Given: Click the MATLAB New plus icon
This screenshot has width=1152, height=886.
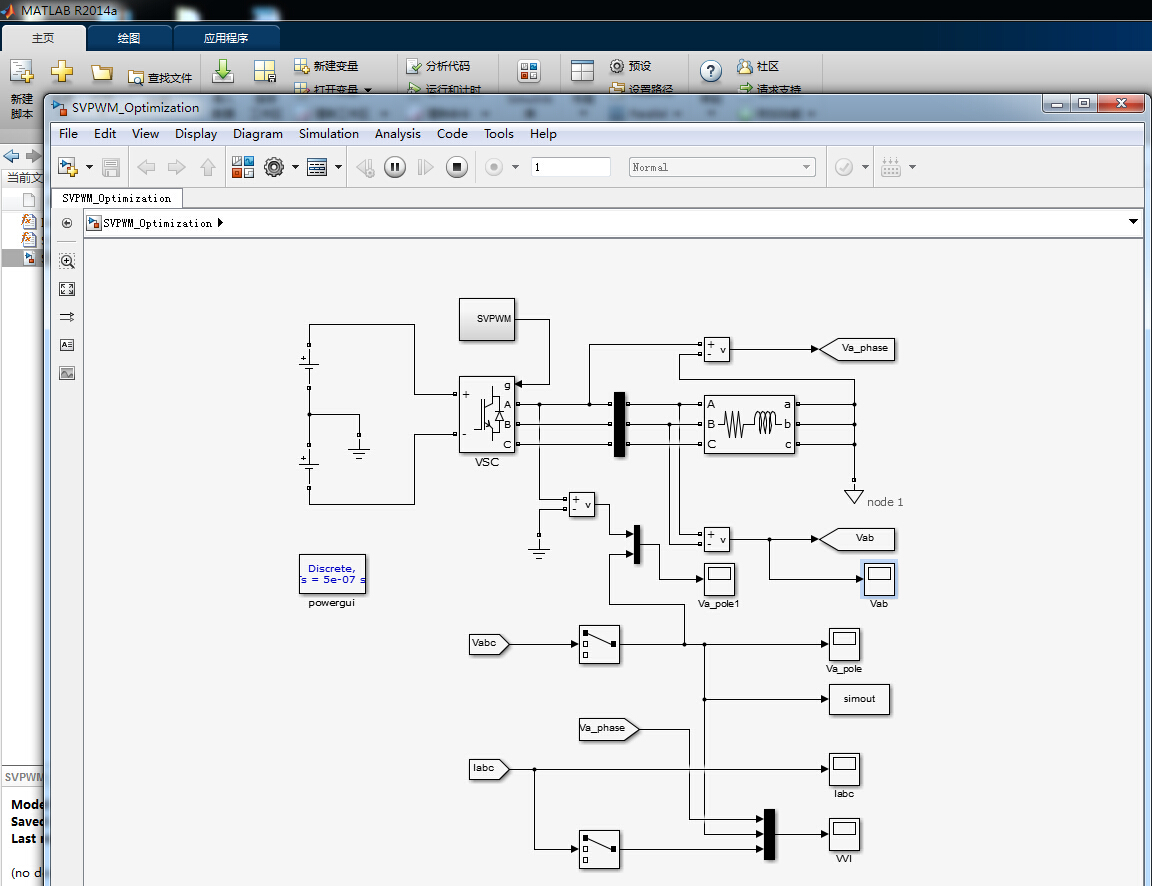Looking at the screenshot, I should coord(62,71).
